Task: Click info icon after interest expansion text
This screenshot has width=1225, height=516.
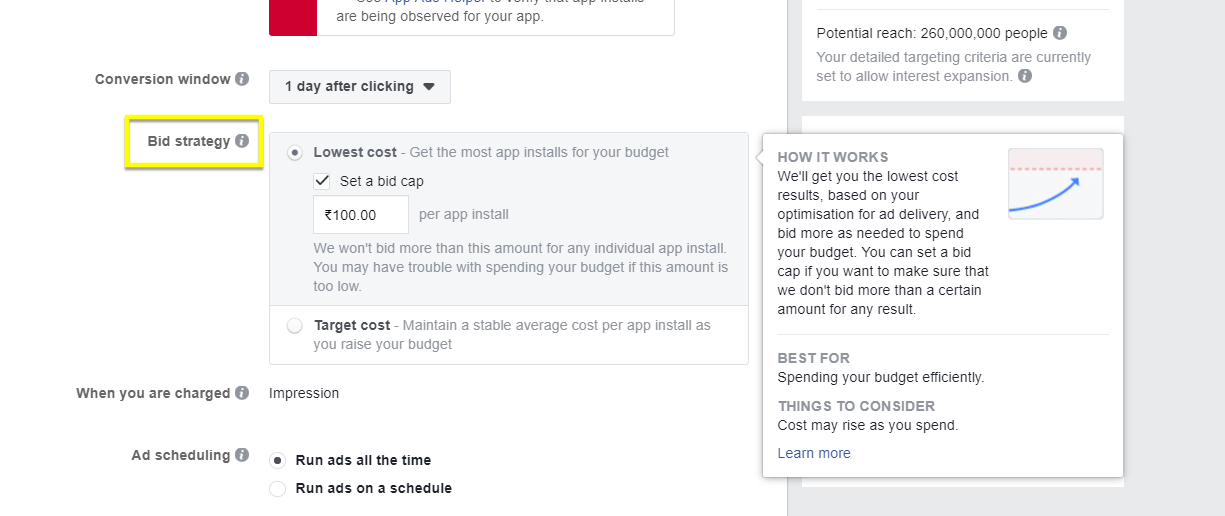Action: click(1025, 76)
